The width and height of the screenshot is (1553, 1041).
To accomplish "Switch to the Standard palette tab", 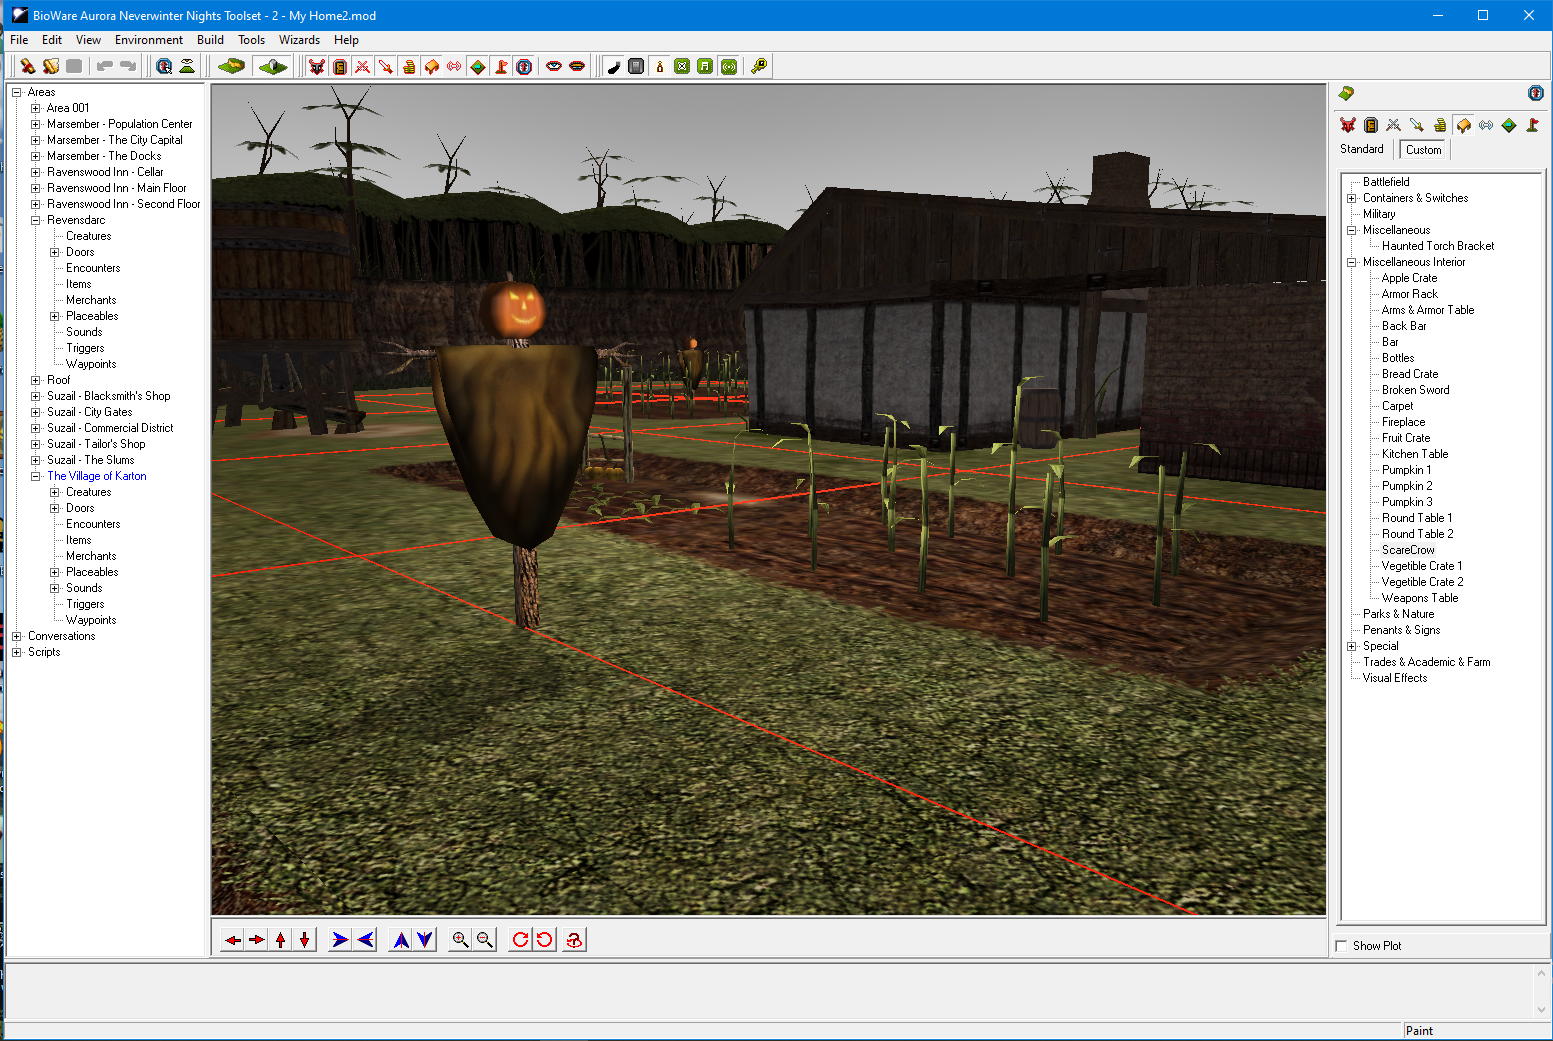I will [1362, 149].
